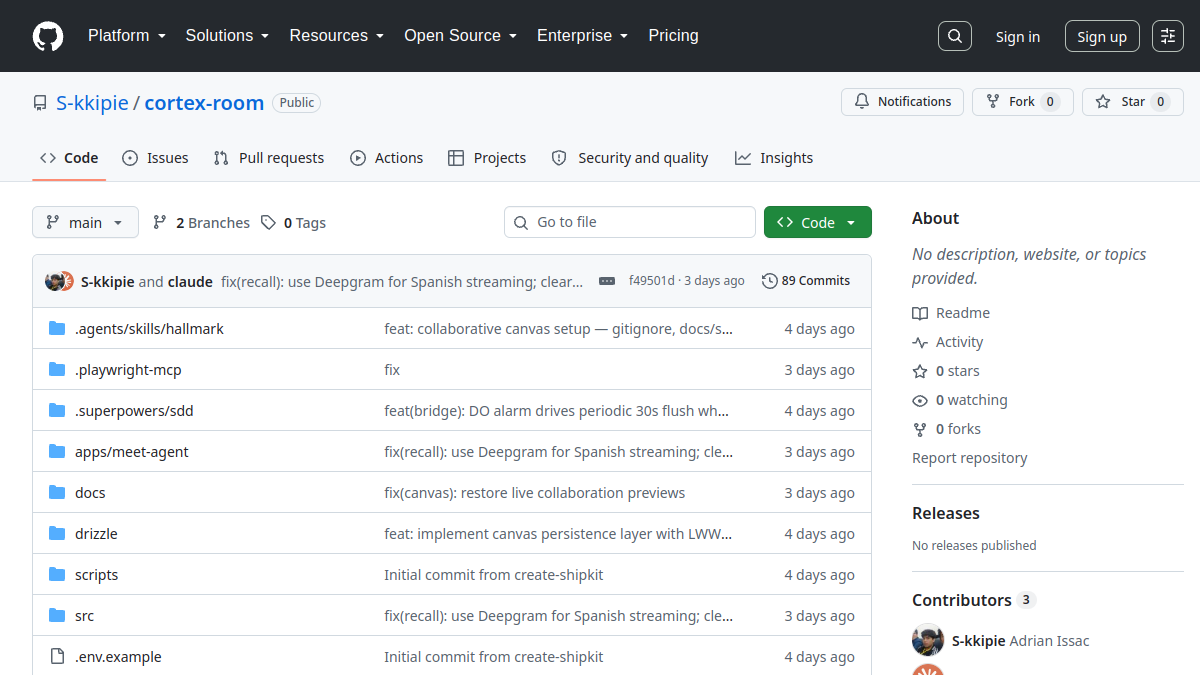This screenshot has width=1200, height=675.
Task: Click the folder icon beside .superpowers/sdd
Action: [57, 411]
